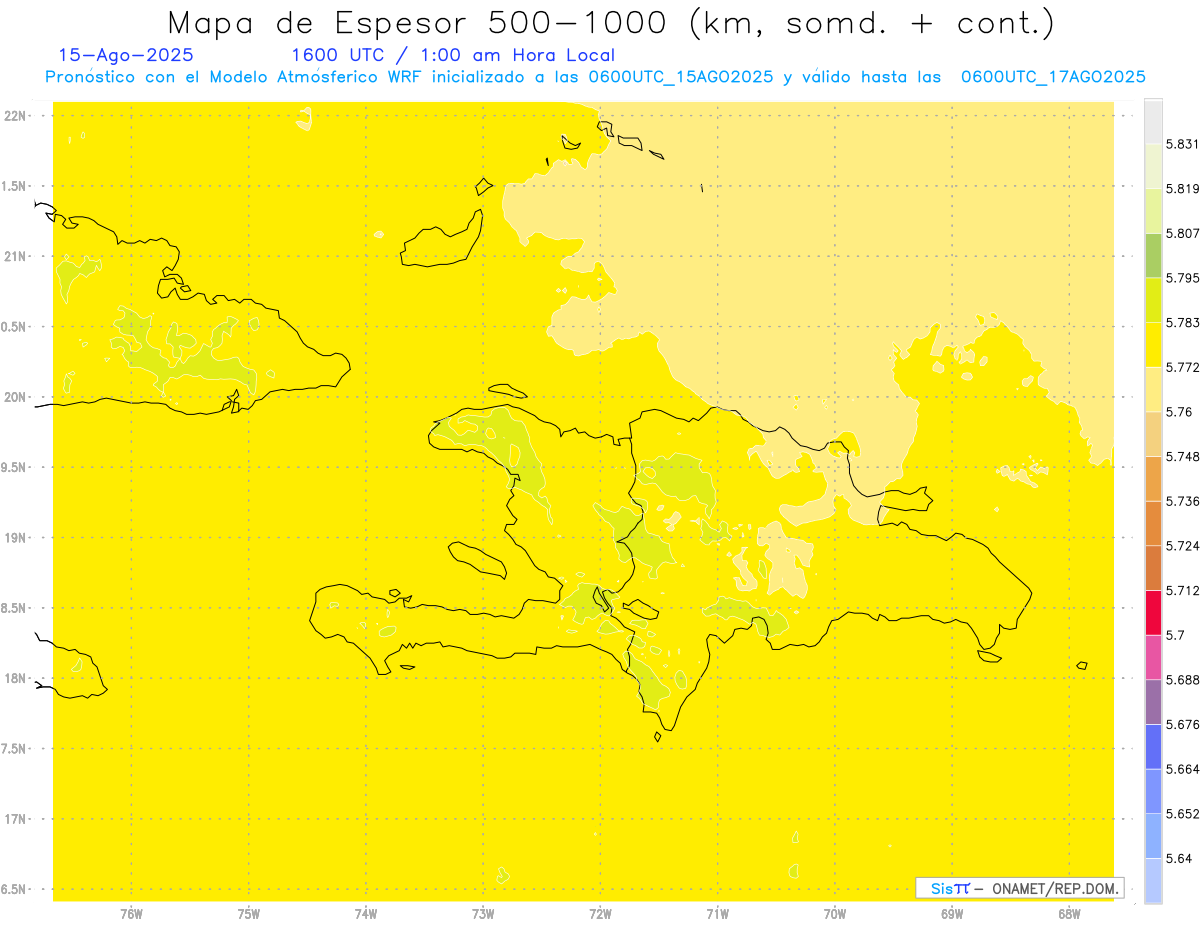This screenshot has width=1200, height=927.
Task: Click the latitude label '6.5N'
Action: [15, 889]
